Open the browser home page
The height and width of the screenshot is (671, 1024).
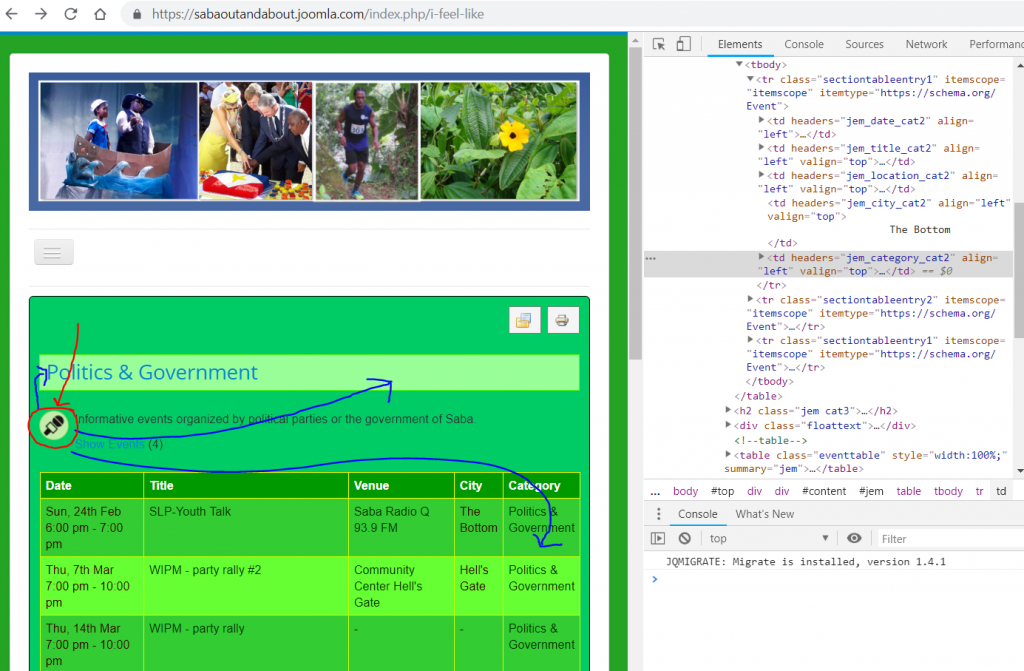[x=100, y=14]
